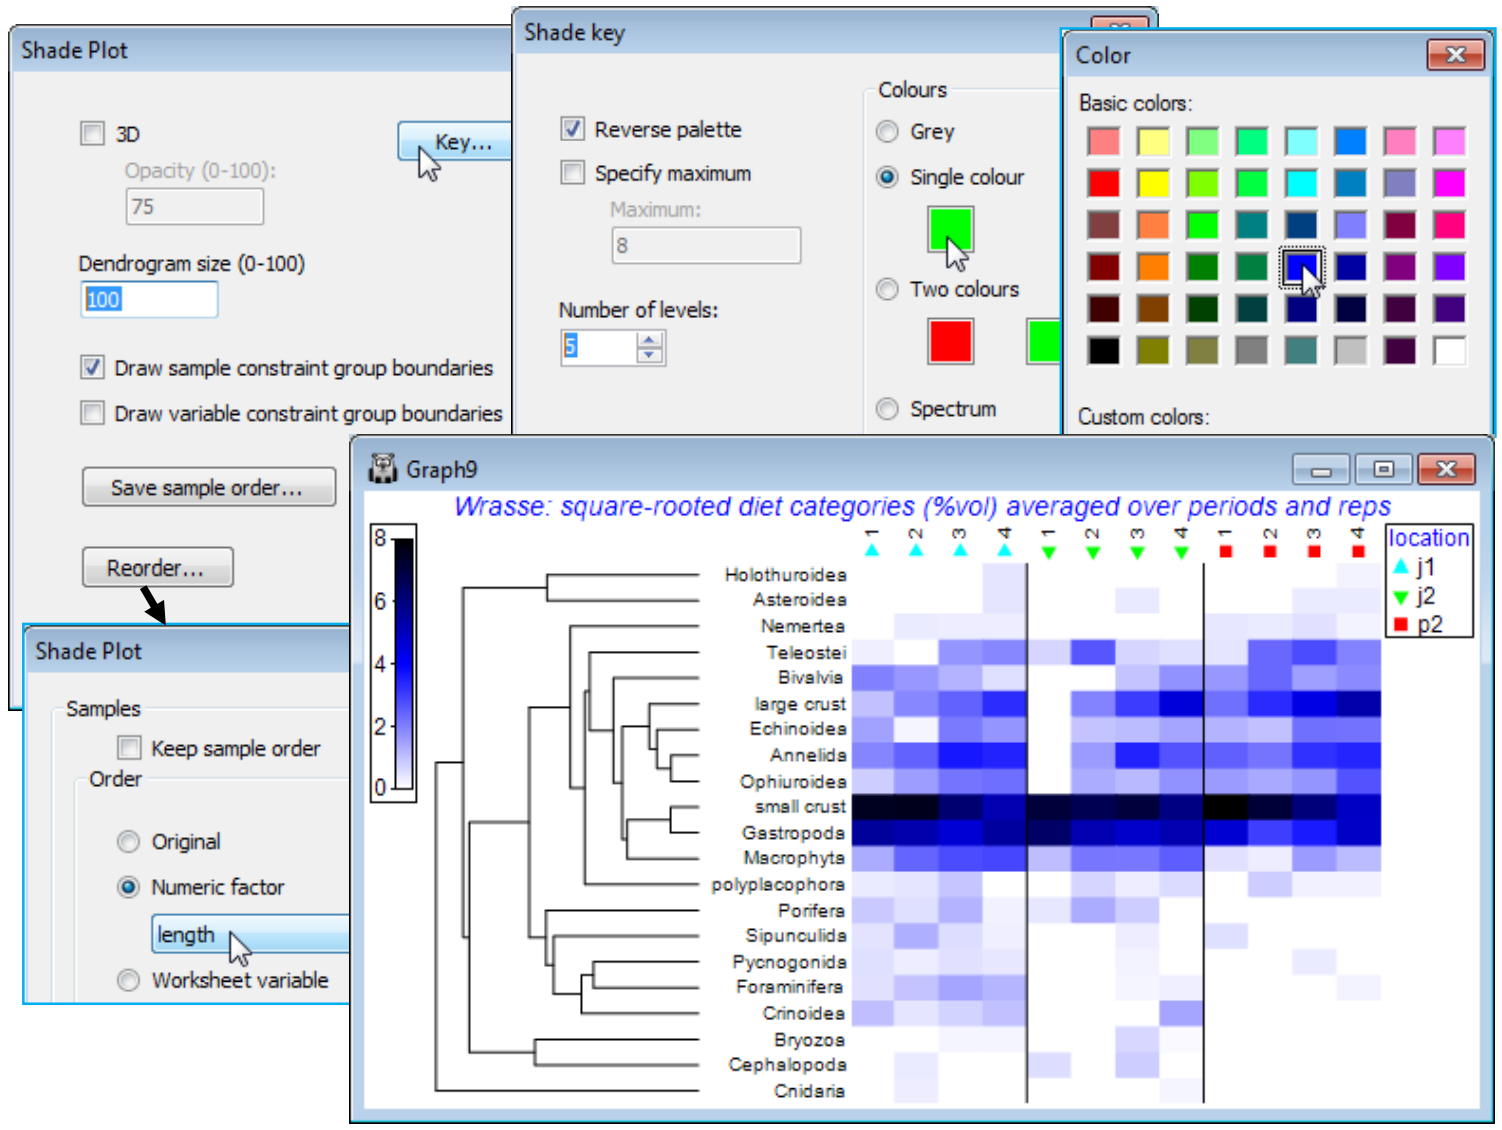This screenshot has height=1130, width=1502.
Task: Enable Draw variable constraint group boundaries
Action: pos(92,412)
